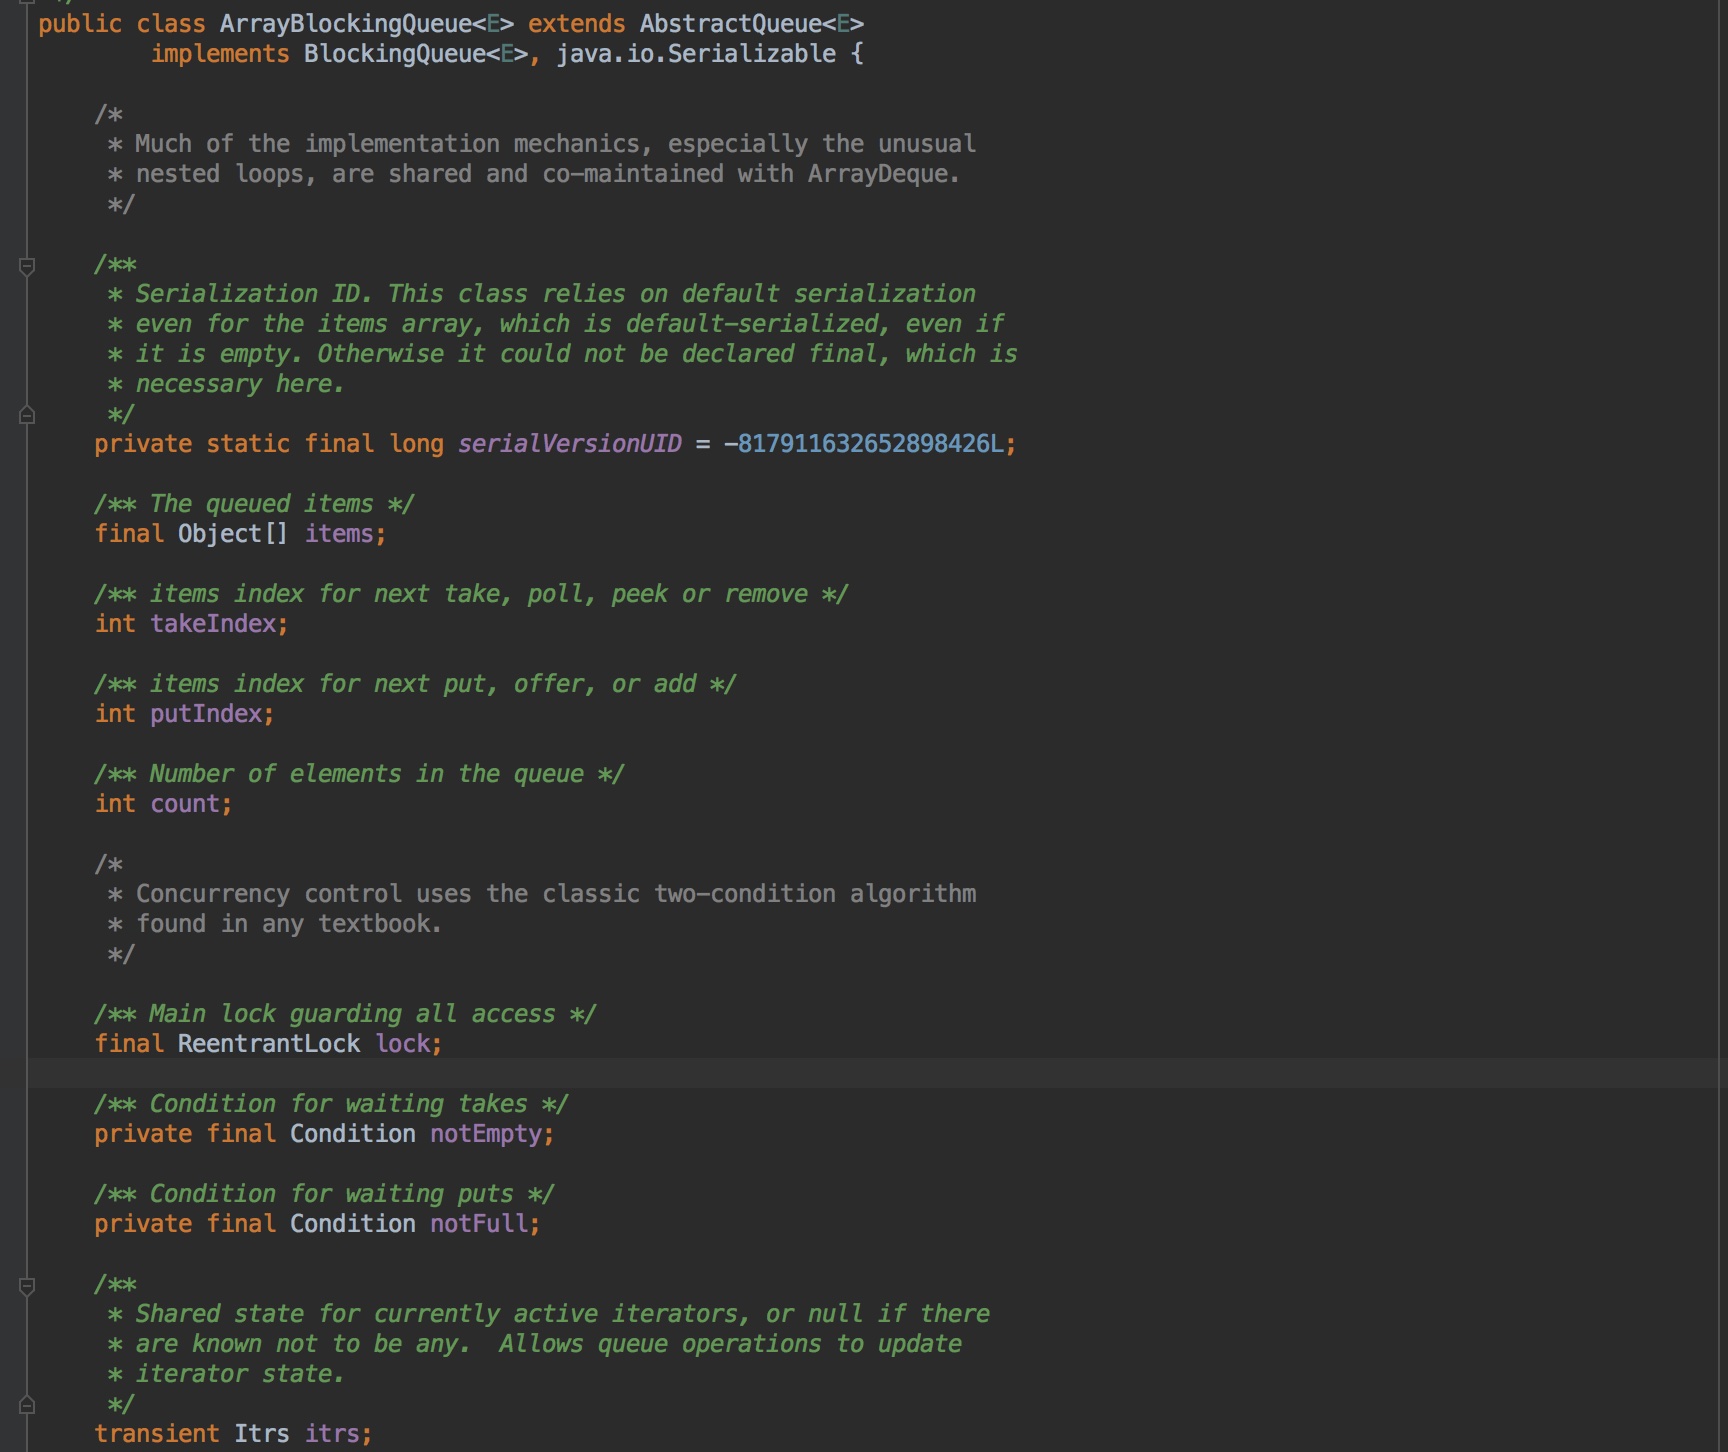
Task: Click comment line 'found in any textbook.'
Action: [274, 924]
